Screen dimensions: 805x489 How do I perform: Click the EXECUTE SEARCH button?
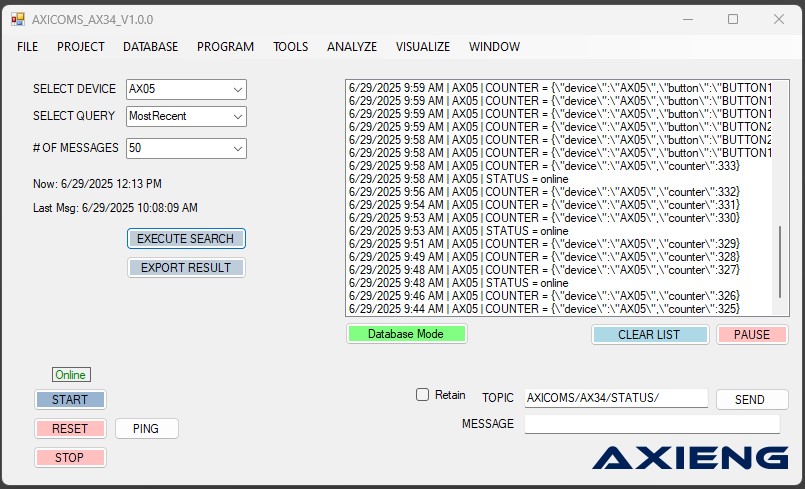click(x=186, y=239)
